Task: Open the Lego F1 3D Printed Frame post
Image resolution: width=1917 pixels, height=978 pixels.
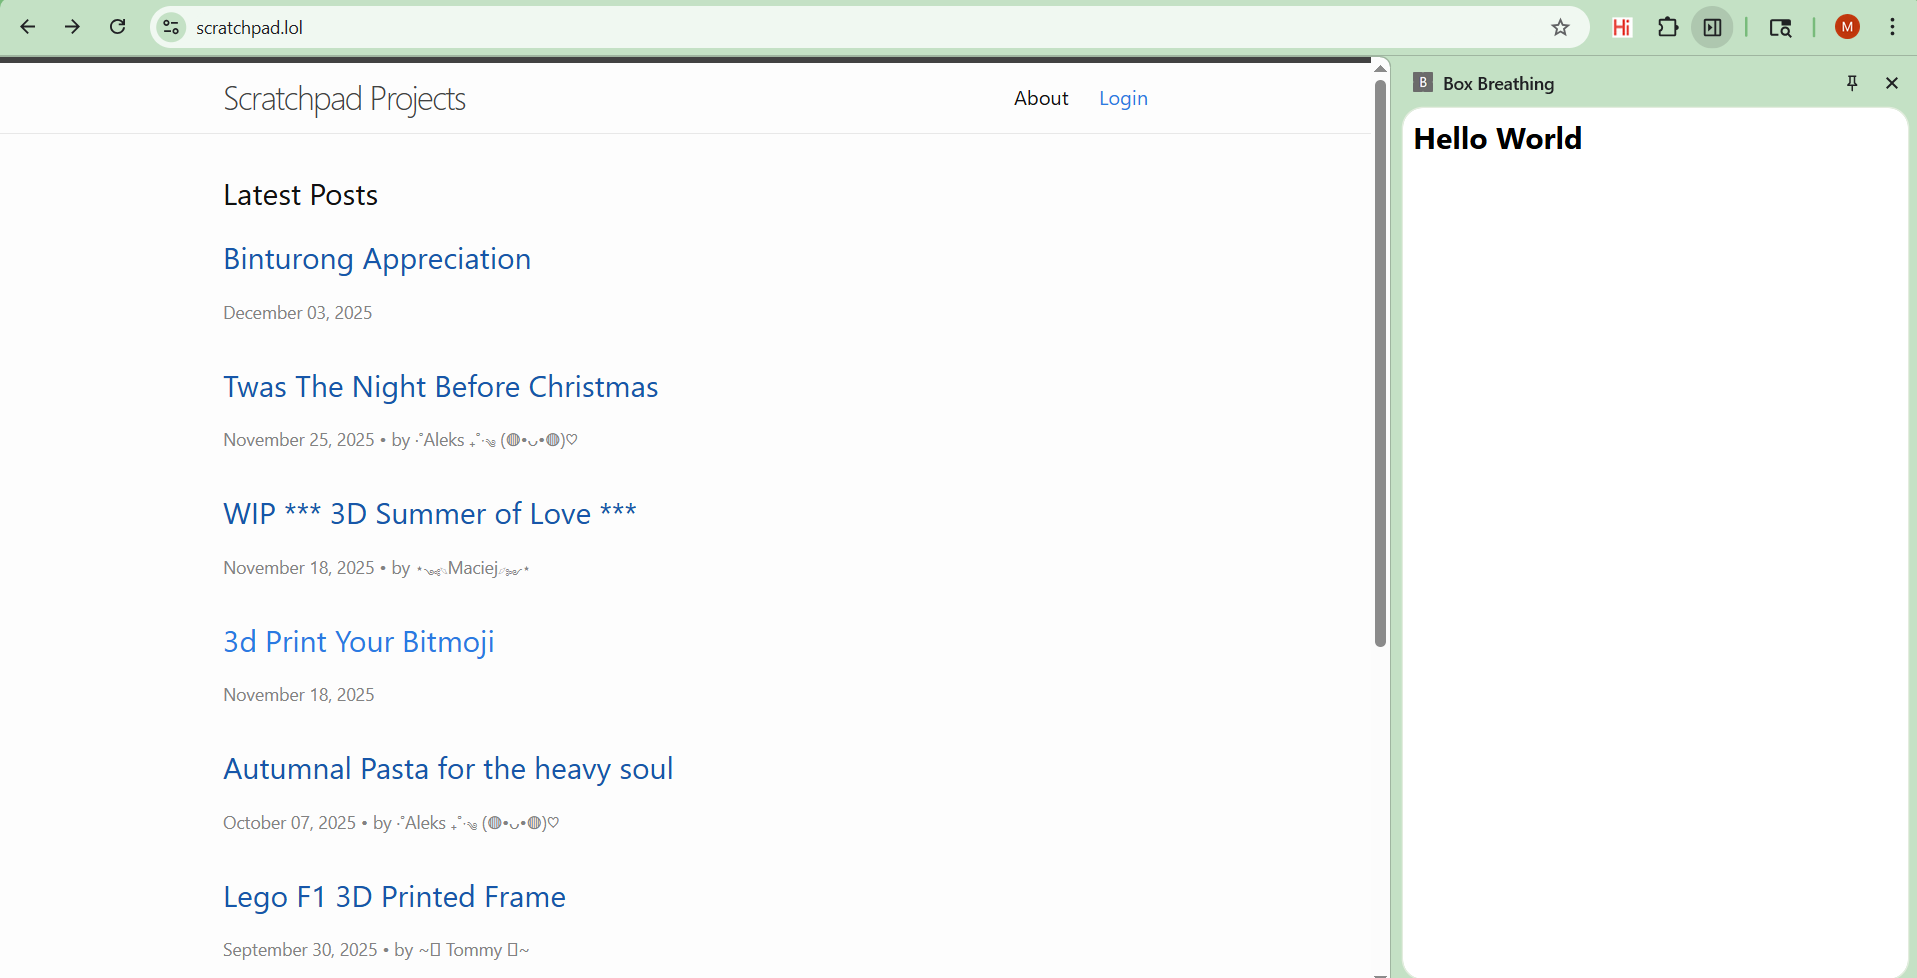Action: [394, 897]
